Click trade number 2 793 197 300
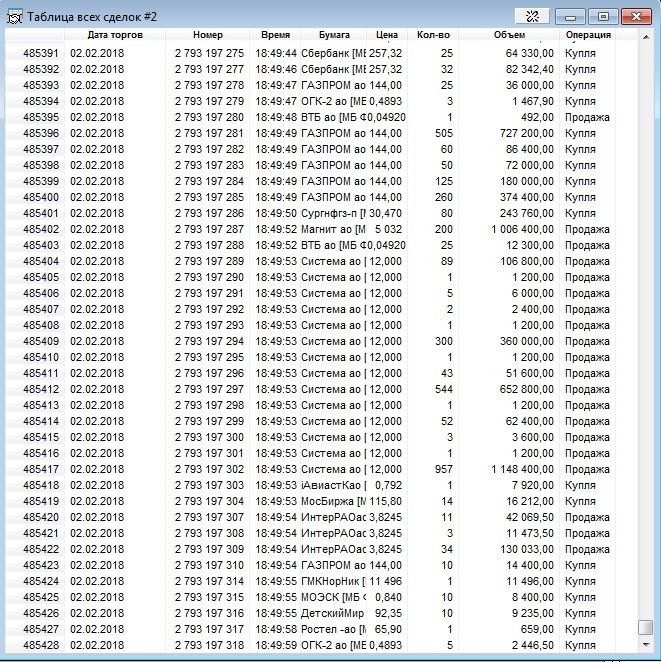Image resolution: width=661 pixels, height=662 pixels. tap(209, 438)
